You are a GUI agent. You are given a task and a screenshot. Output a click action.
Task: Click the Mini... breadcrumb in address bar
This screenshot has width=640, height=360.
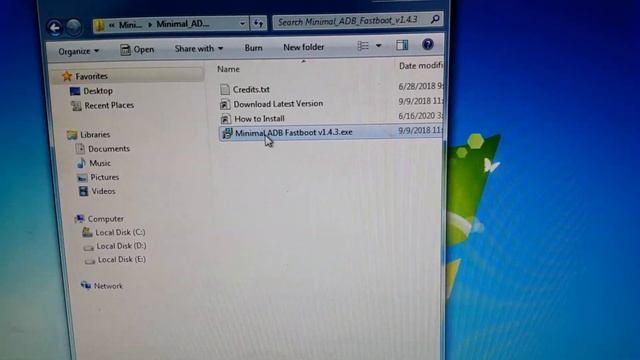coord(130,25)
